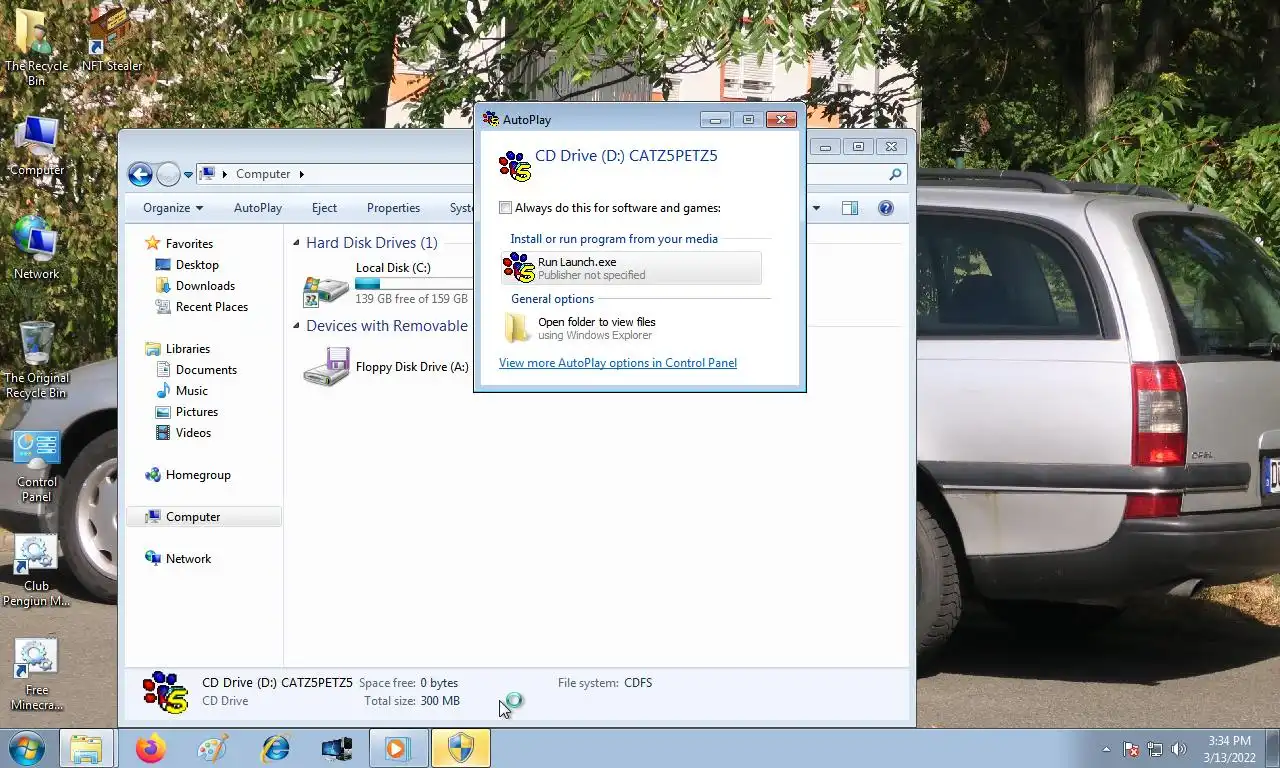The image size is (1280, 768).
Task: Open Network desktop icon
Action: point(36,248)
